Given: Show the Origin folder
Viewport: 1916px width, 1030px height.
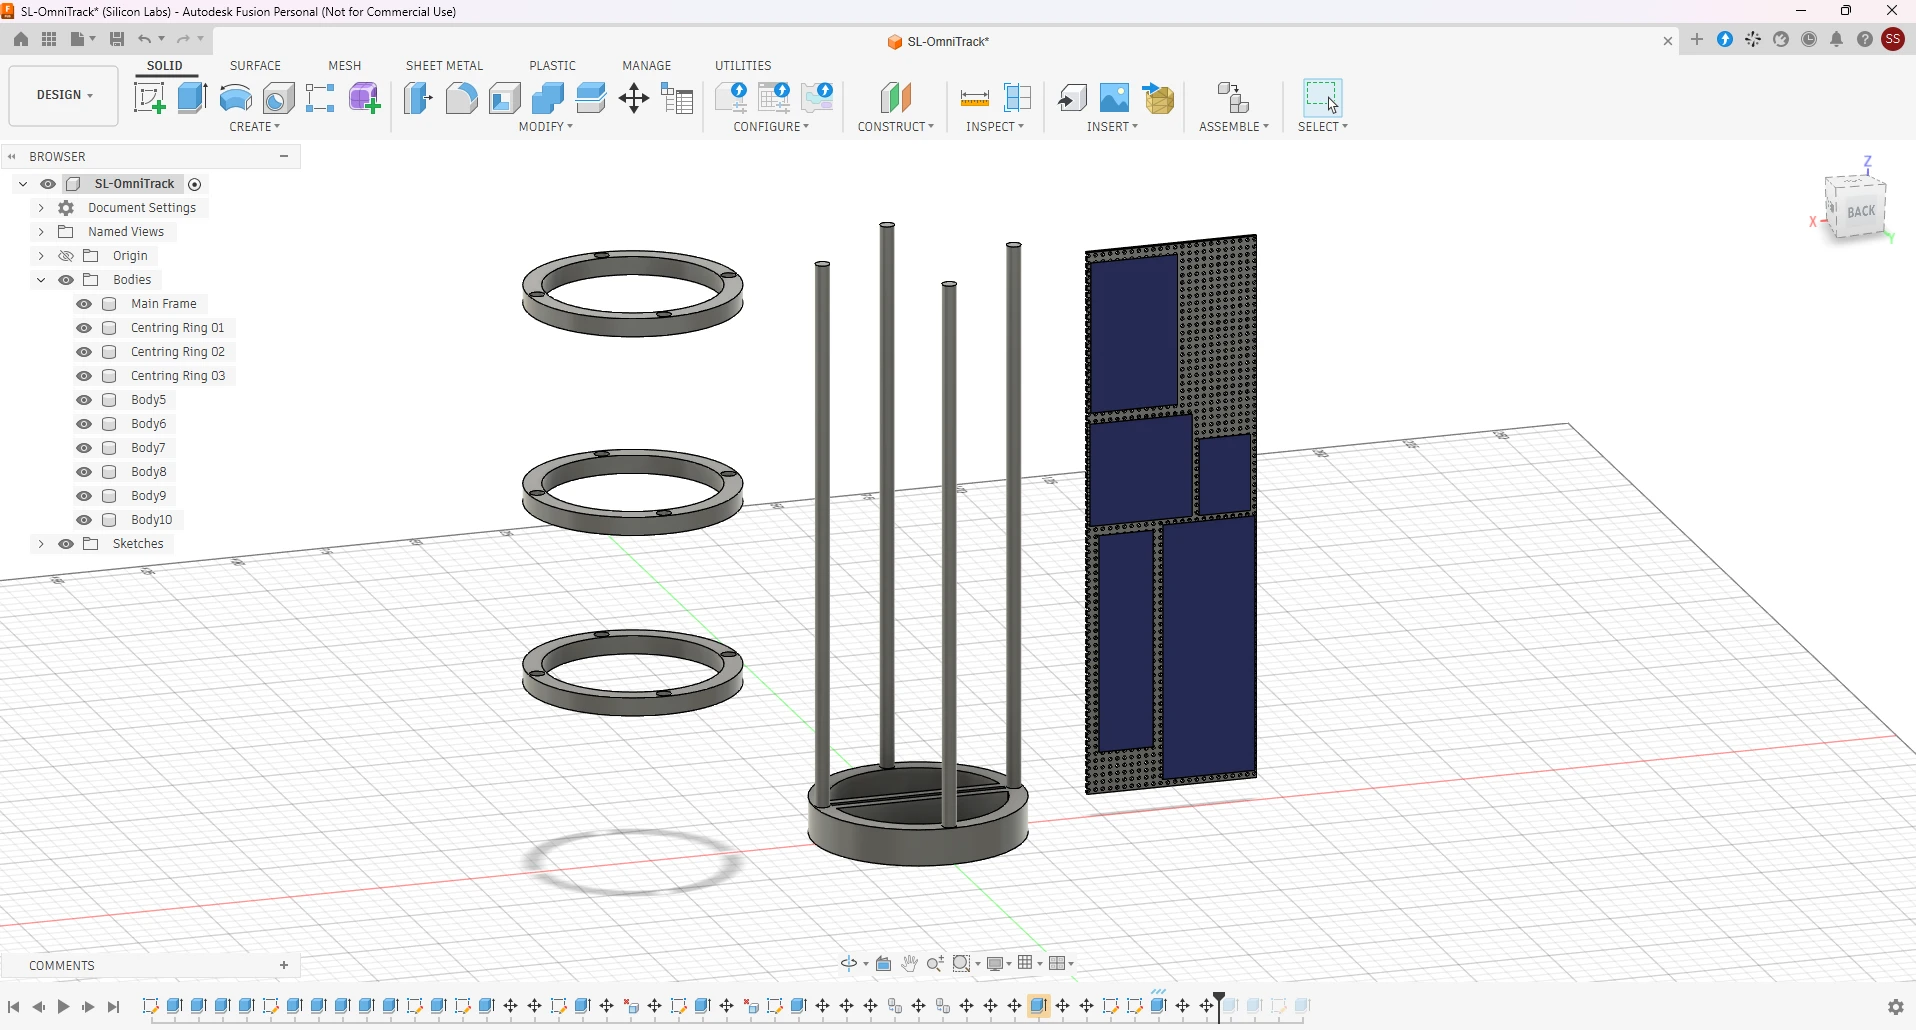Looking at the screenshot, I should (66, 256).
